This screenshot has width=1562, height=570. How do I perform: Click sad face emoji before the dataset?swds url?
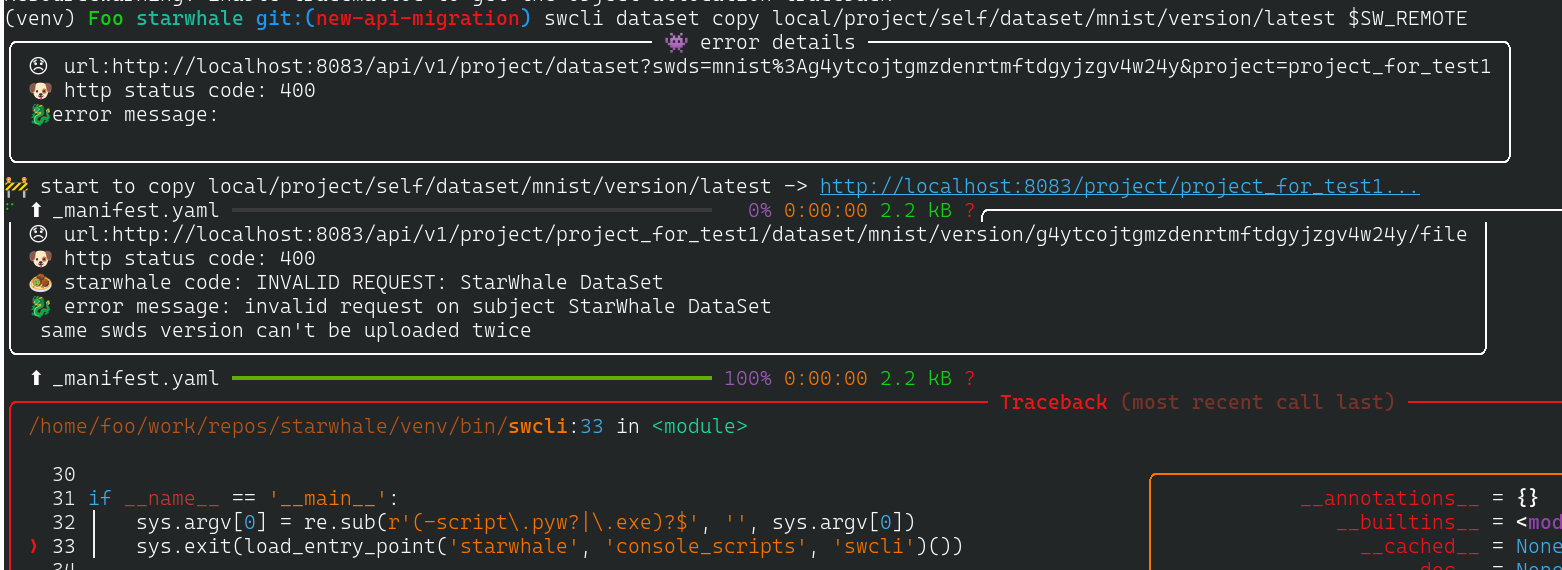point(38,67)
